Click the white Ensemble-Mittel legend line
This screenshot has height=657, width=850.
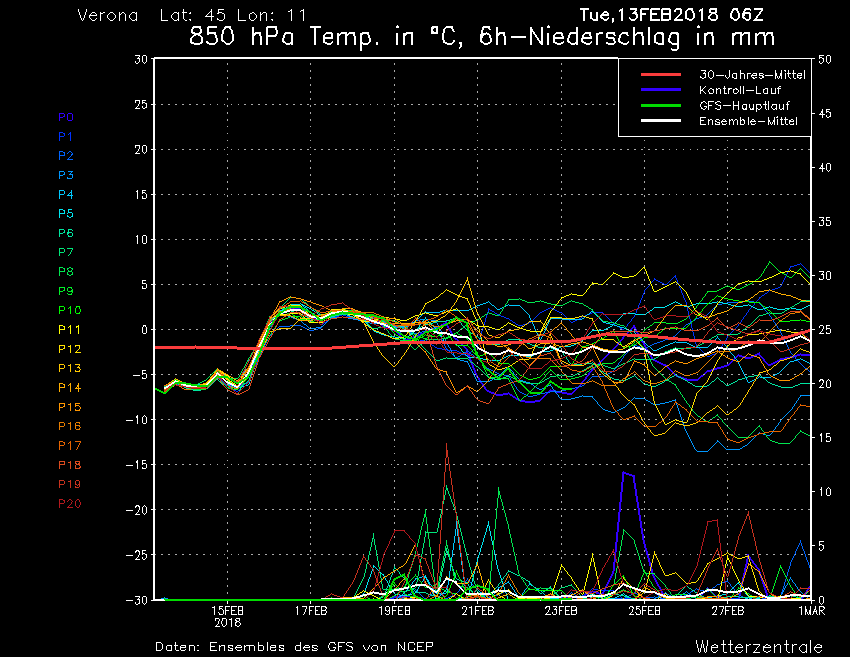661,121
